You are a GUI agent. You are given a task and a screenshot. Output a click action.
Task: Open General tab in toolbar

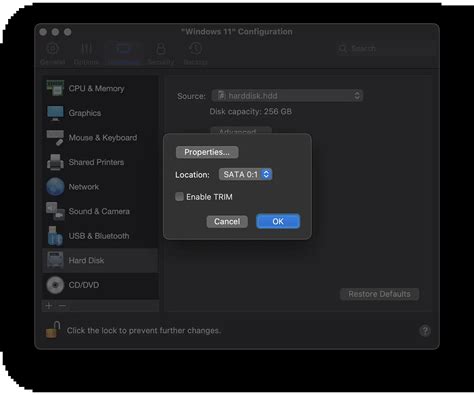coord(52,54)
